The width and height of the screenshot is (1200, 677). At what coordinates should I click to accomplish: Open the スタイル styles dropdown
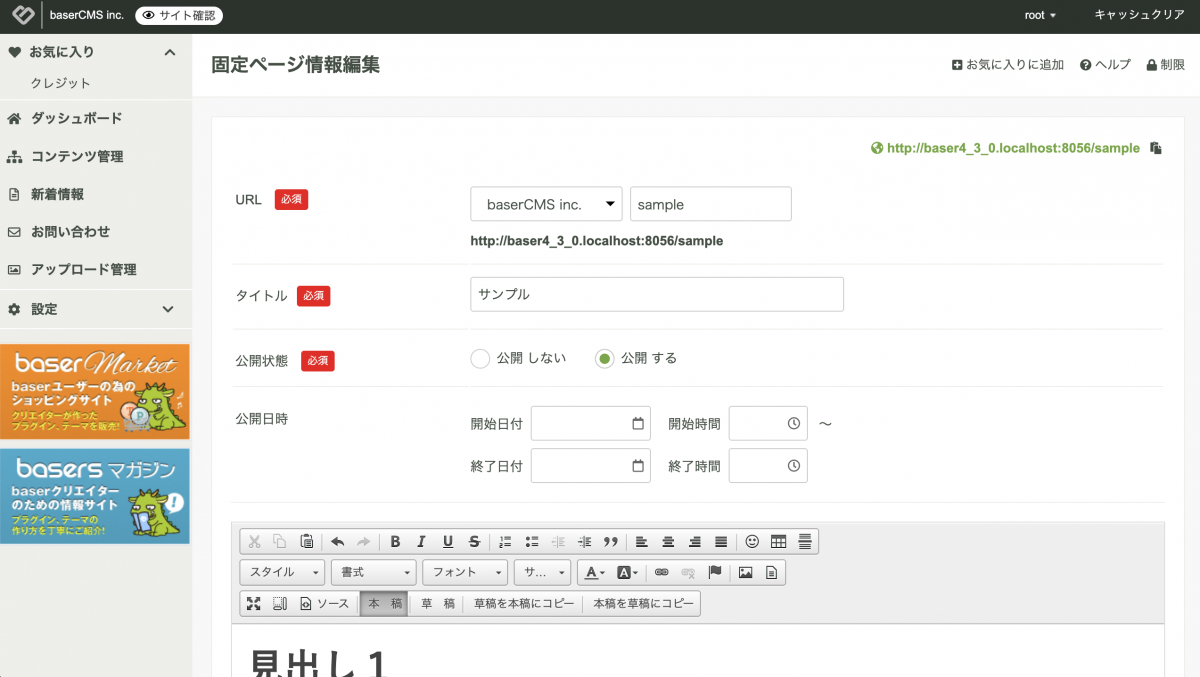point(282,573)
